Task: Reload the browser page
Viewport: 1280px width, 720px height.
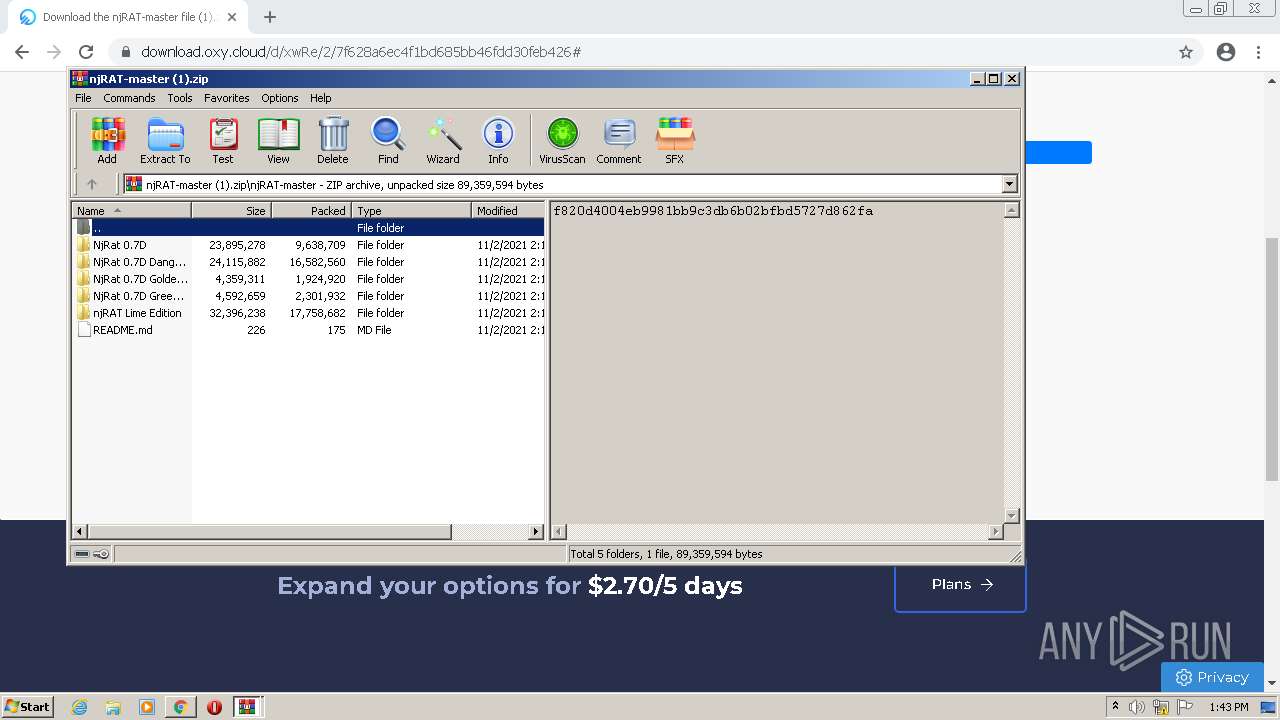Action: tap(86, 52)
